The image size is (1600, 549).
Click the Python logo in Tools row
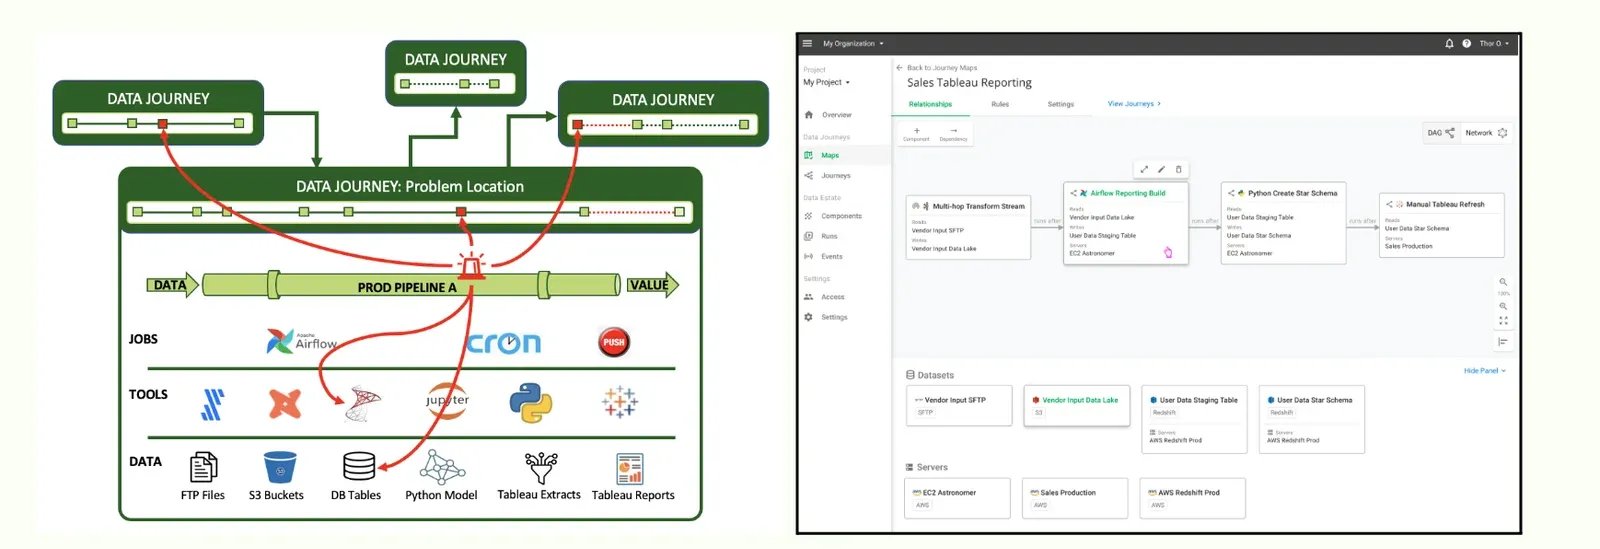click(531, 402)
